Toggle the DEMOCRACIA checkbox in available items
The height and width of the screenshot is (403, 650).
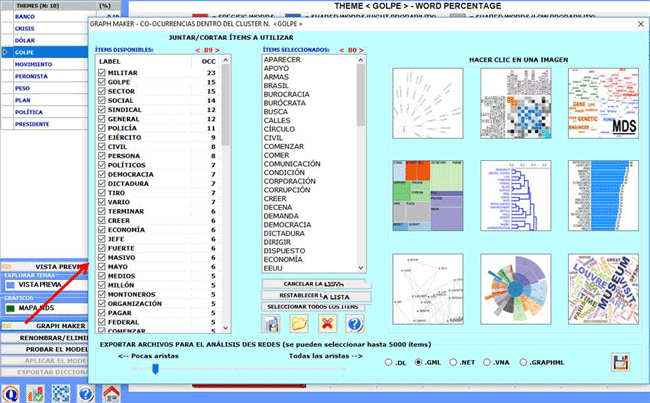tap(102, 174)
